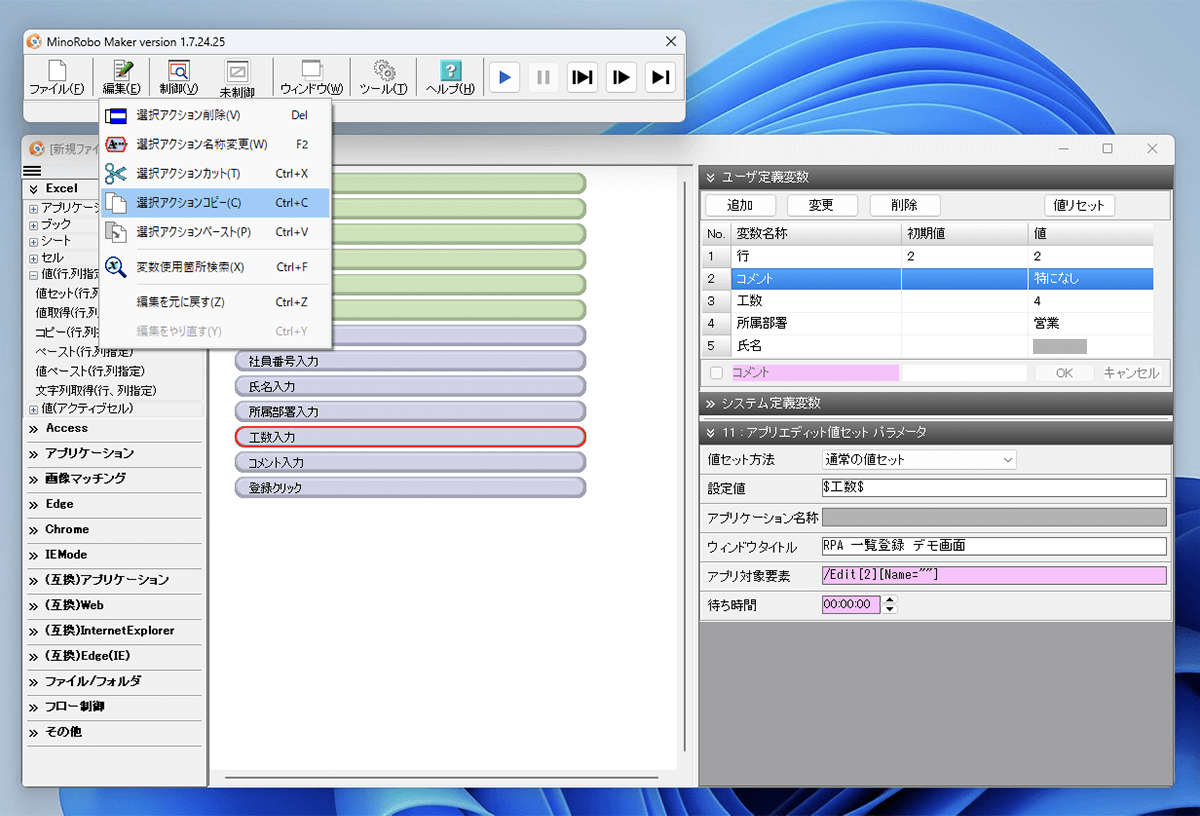
Task: Click the 値リセット button
Action: click(1080, 205)
